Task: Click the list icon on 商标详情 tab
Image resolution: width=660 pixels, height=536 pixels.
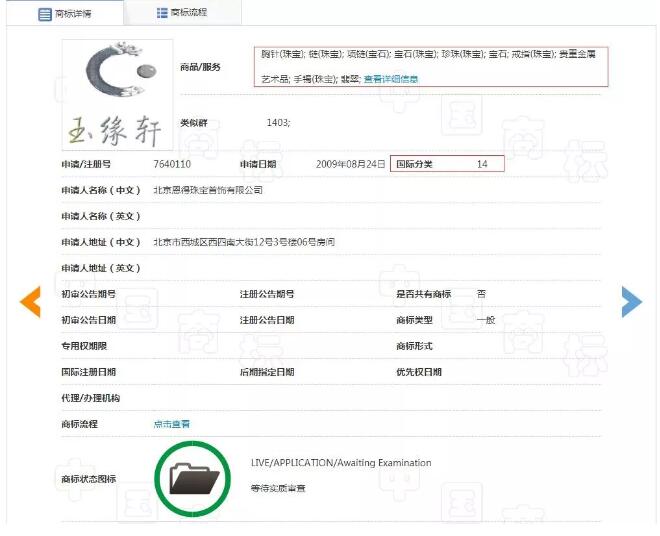Action: (45, 14)
